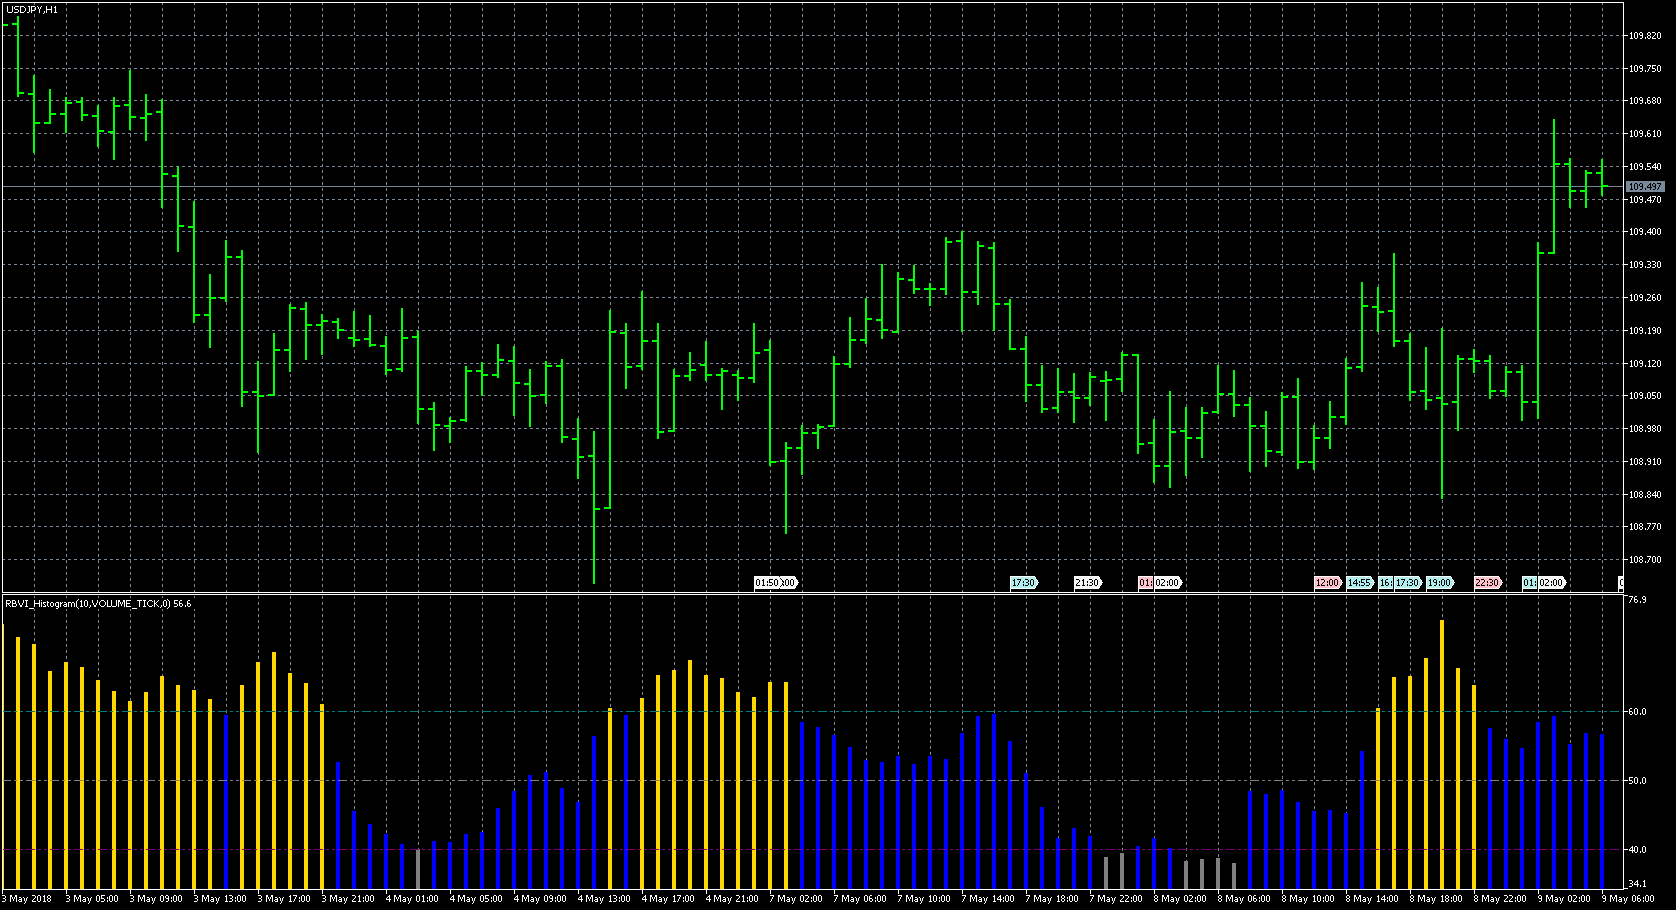This screenshot has width=1676, height=910.
Task: Click the 60.0 level on indicator scale
Action: pos(1637,712)
